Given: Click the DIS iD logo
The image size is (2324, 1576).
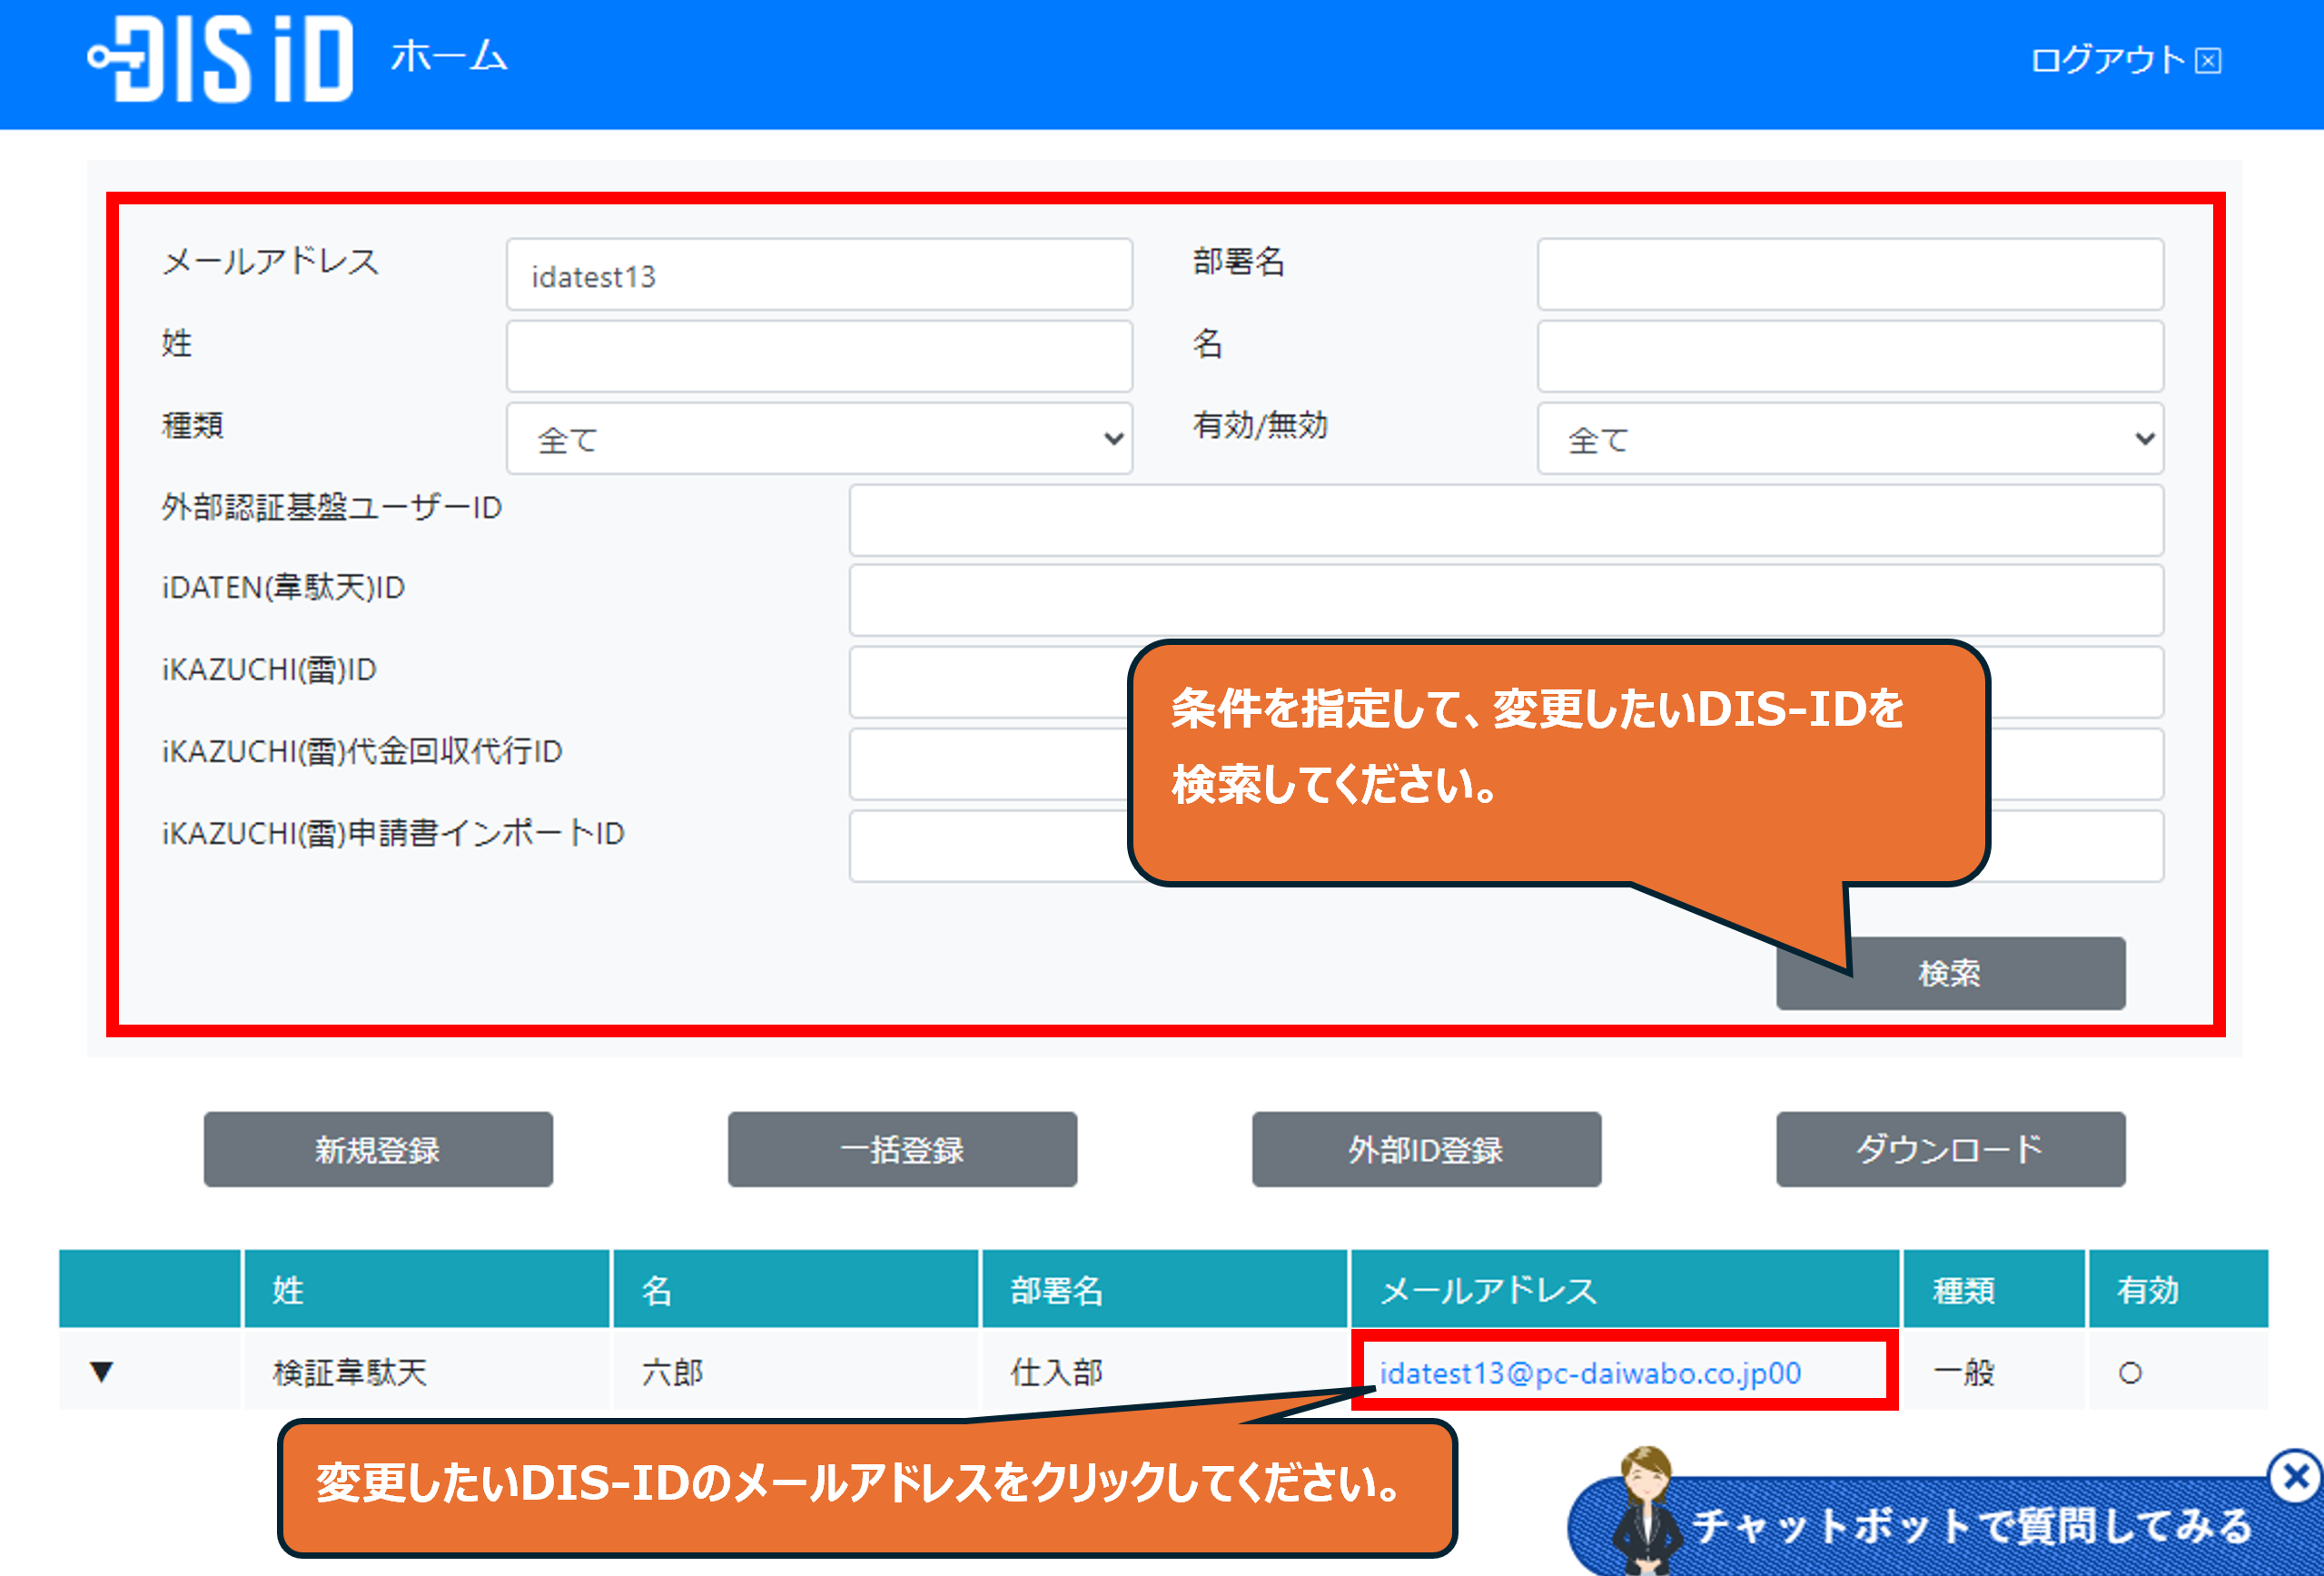Looking at the screenshot, I should pyautogui.click(x=221, y=59).
